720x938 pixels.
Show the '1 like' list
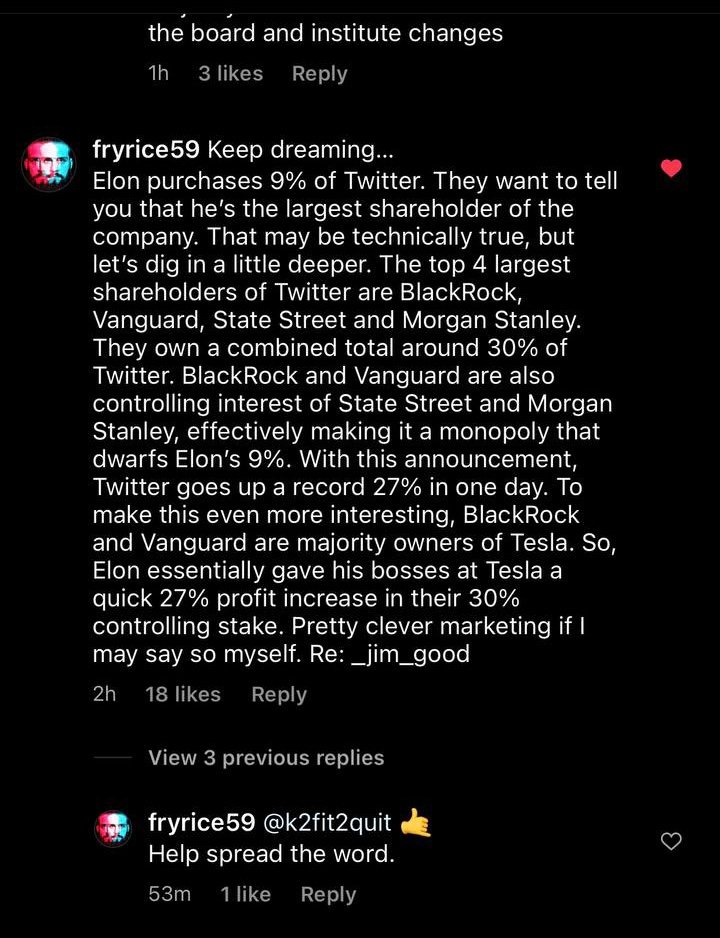pos(246,894)
